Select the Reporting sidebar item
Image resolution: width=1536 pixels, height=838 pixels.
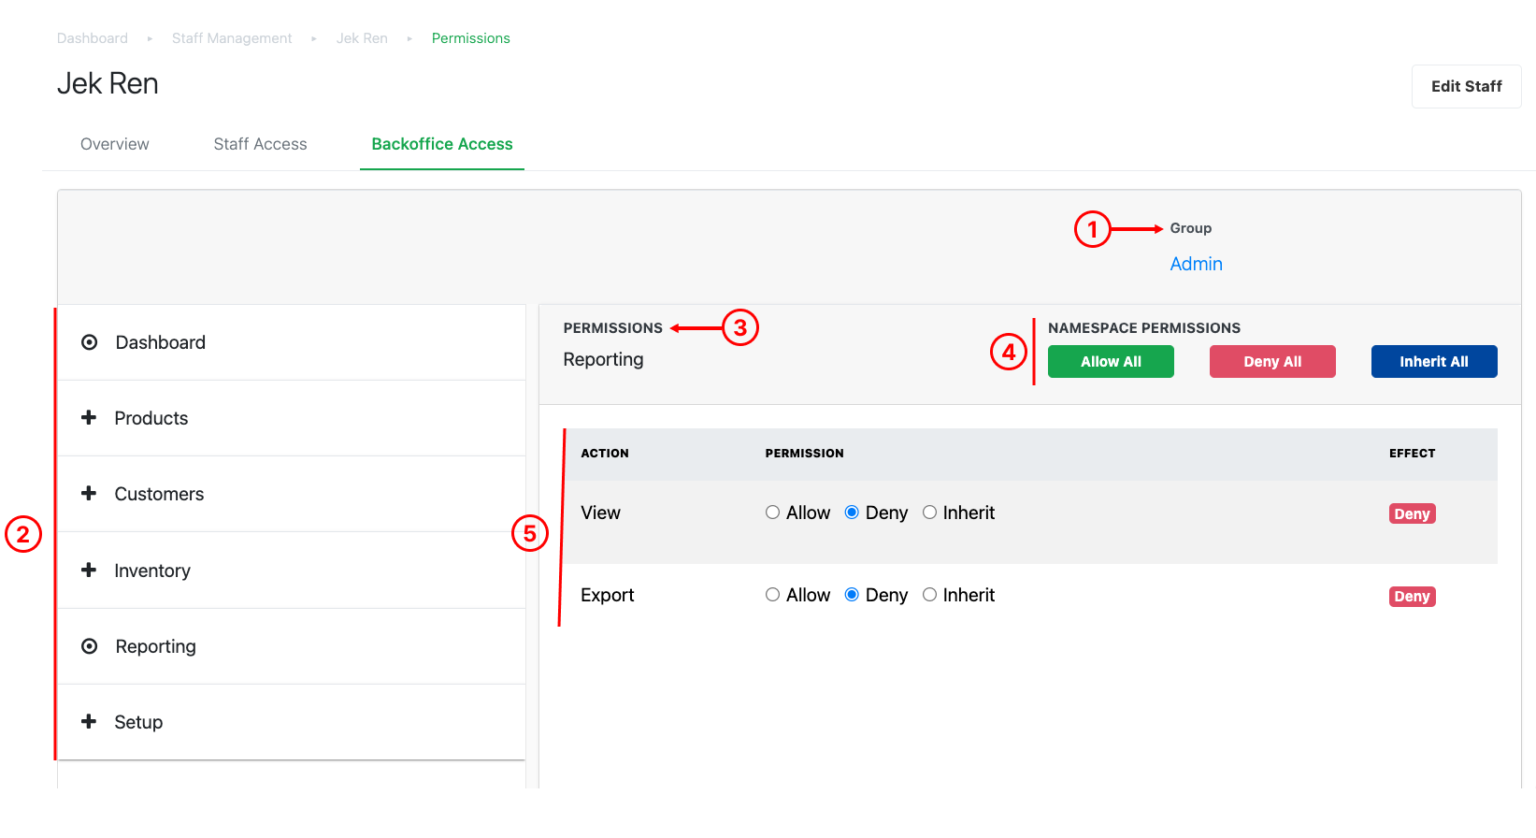[x=291, y=647]
